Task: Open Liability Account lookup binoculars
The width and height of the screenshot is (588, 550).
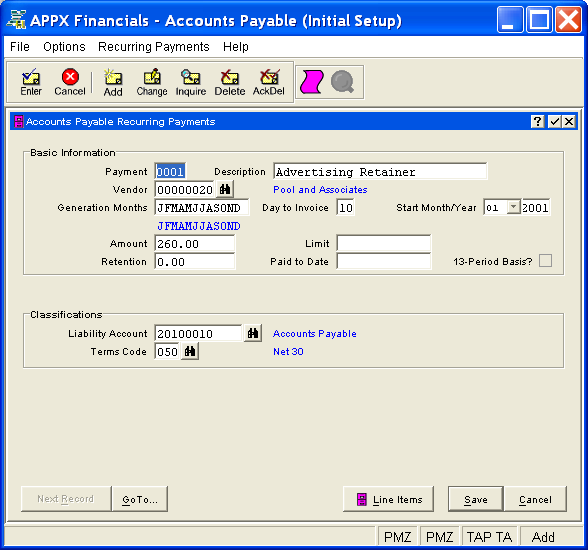Action: pos(253,333)
